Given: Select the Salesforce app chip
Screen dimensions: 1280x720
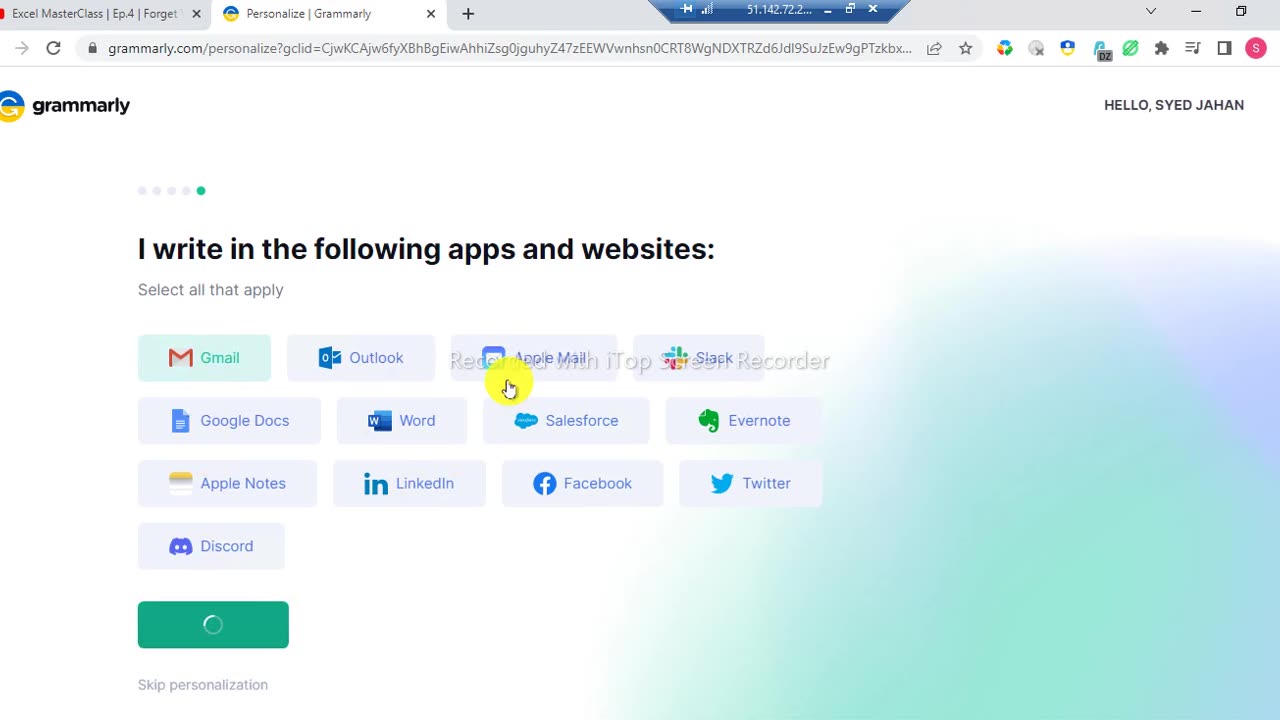Looking at the screenshot, I should click(x=566, y=421).
